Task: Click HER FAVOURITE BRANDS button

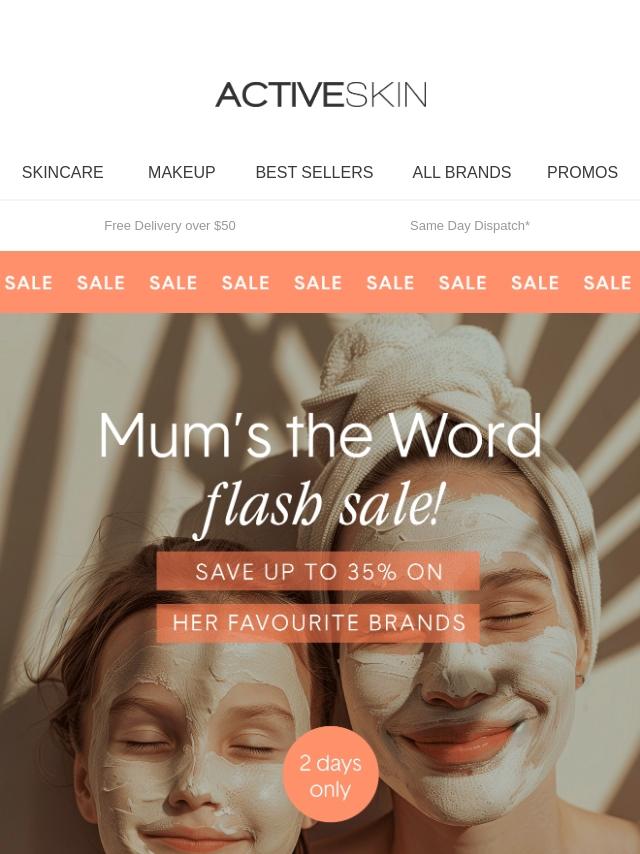Action: [318, 623]
